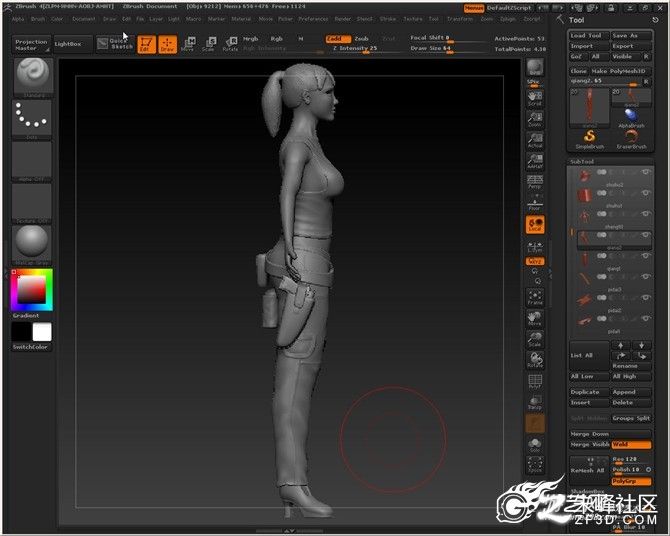This screenshot has height=536, width=670.
Task: Collapse the SubTool section header
Action: (x=582, y=162)
